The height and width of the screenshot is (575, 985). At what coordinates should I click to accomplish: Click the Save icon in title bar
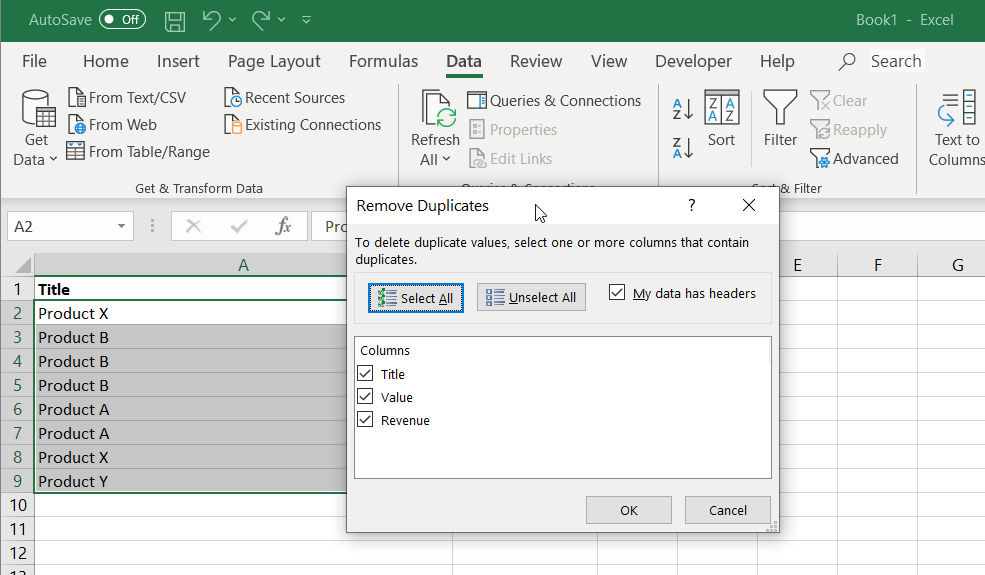coord(175,20)
